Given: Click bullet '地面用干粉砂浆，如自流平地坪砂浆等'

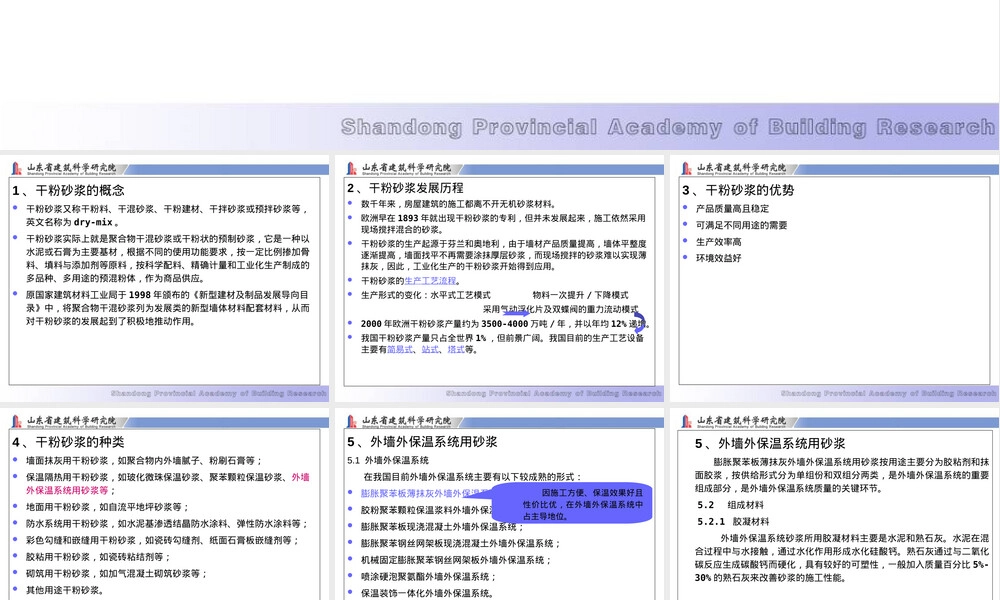Looking at the screenshot, I should [x=107, y=507].
